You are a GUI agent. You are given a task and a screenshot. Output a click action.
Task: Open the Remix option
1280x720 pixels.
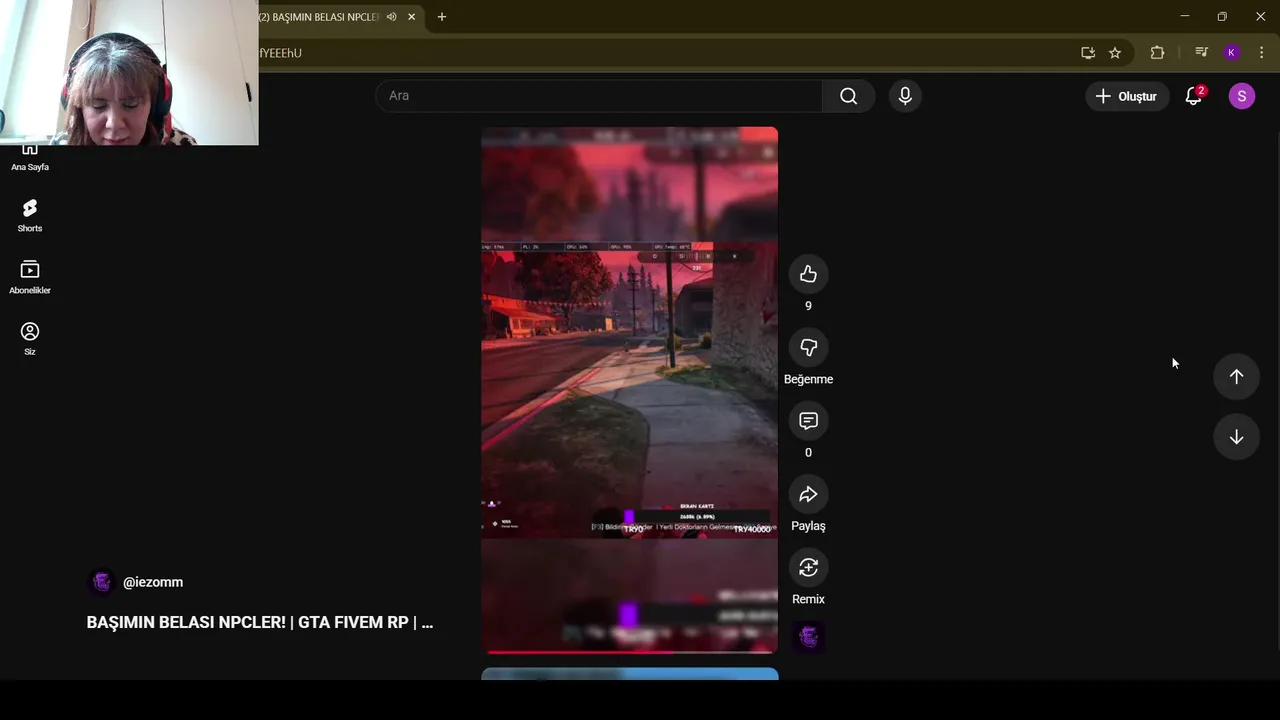(808, 568)
